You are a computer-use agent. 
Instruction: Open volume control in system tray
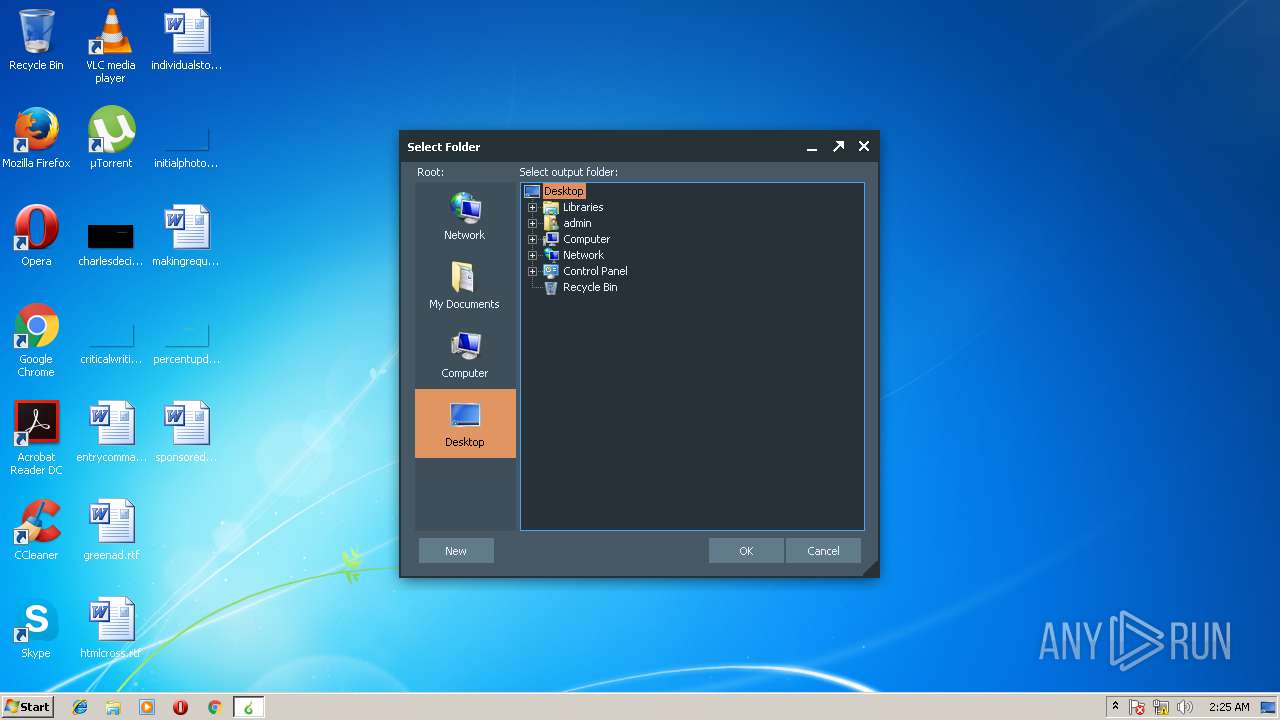1185,707
